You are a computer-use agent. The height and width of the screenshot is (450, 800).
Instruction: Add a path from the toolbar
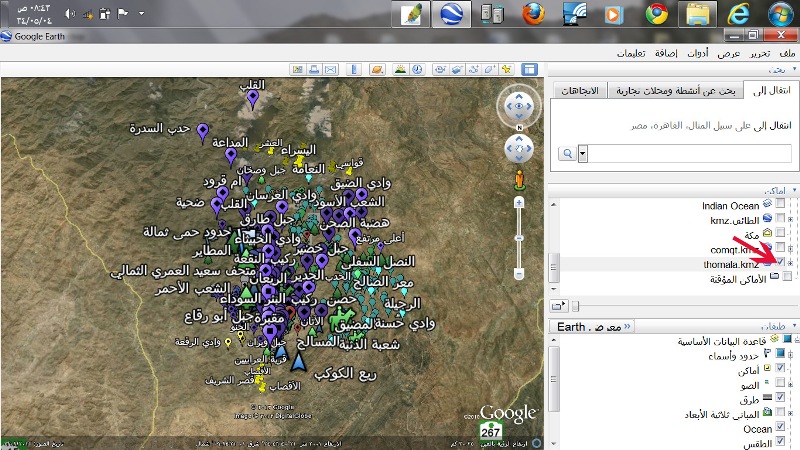(473, 69)
